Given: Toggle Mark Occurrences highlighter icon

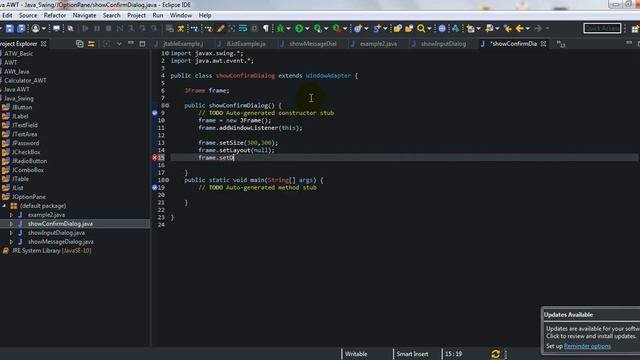Looking at the screenshot, I should click(x=220, y=28).
